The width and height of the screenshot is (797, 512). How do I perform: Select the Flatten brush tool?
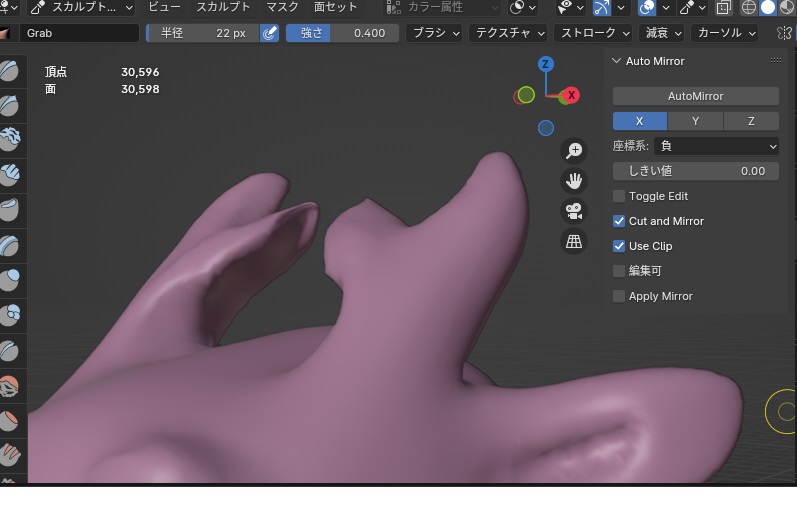9,421
